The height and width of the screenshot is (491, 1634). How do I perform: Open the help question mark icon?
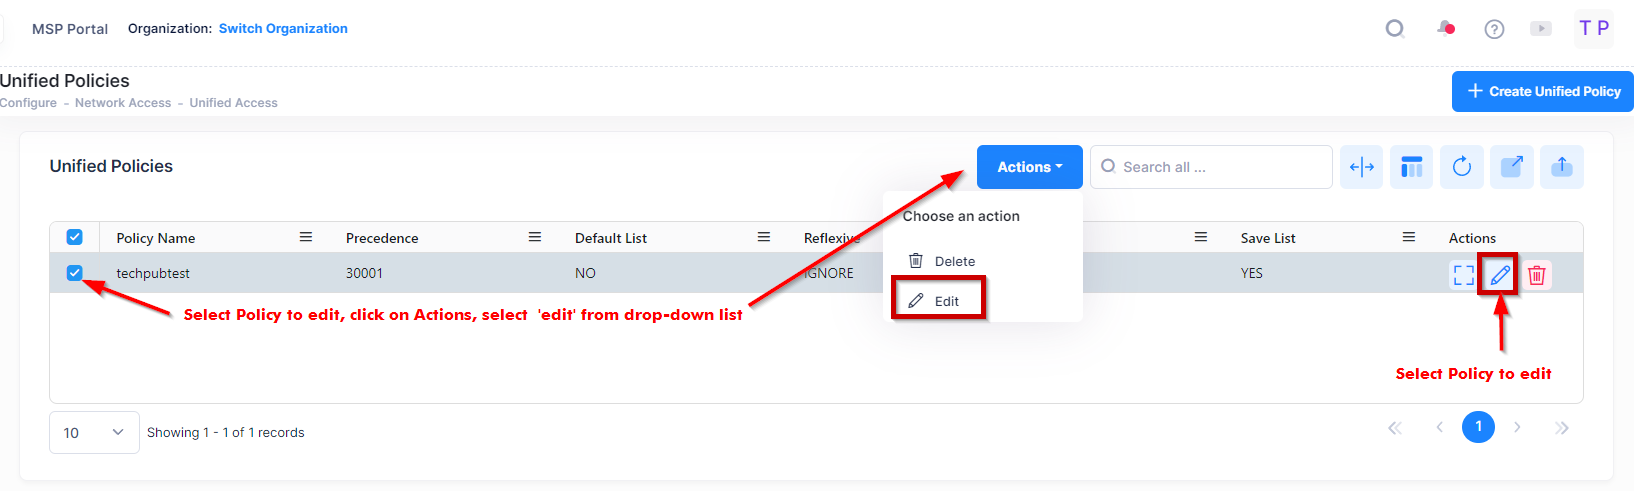[x=1494, y=29]
